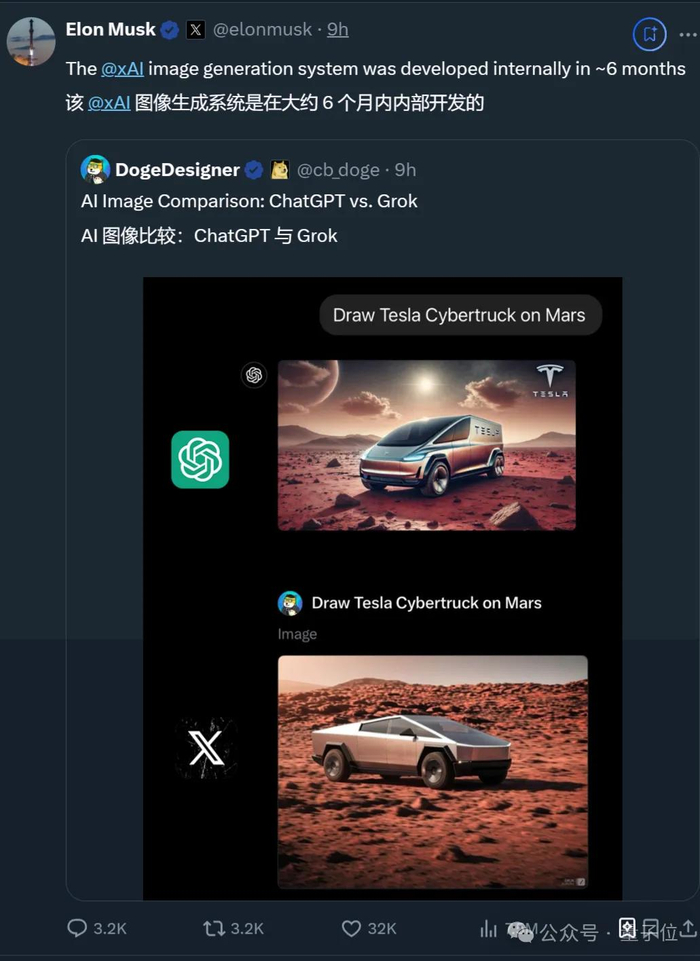700x961 pixels.
Task: Click the green ChatGPT logo in image
Action: click(x=200, y=460)
